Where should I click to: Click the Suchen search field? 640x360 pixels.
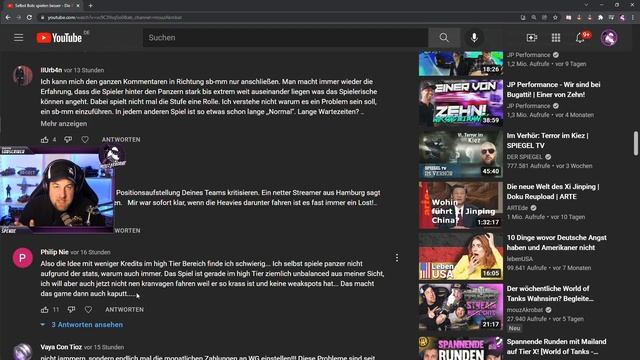(x=286, y=38)
